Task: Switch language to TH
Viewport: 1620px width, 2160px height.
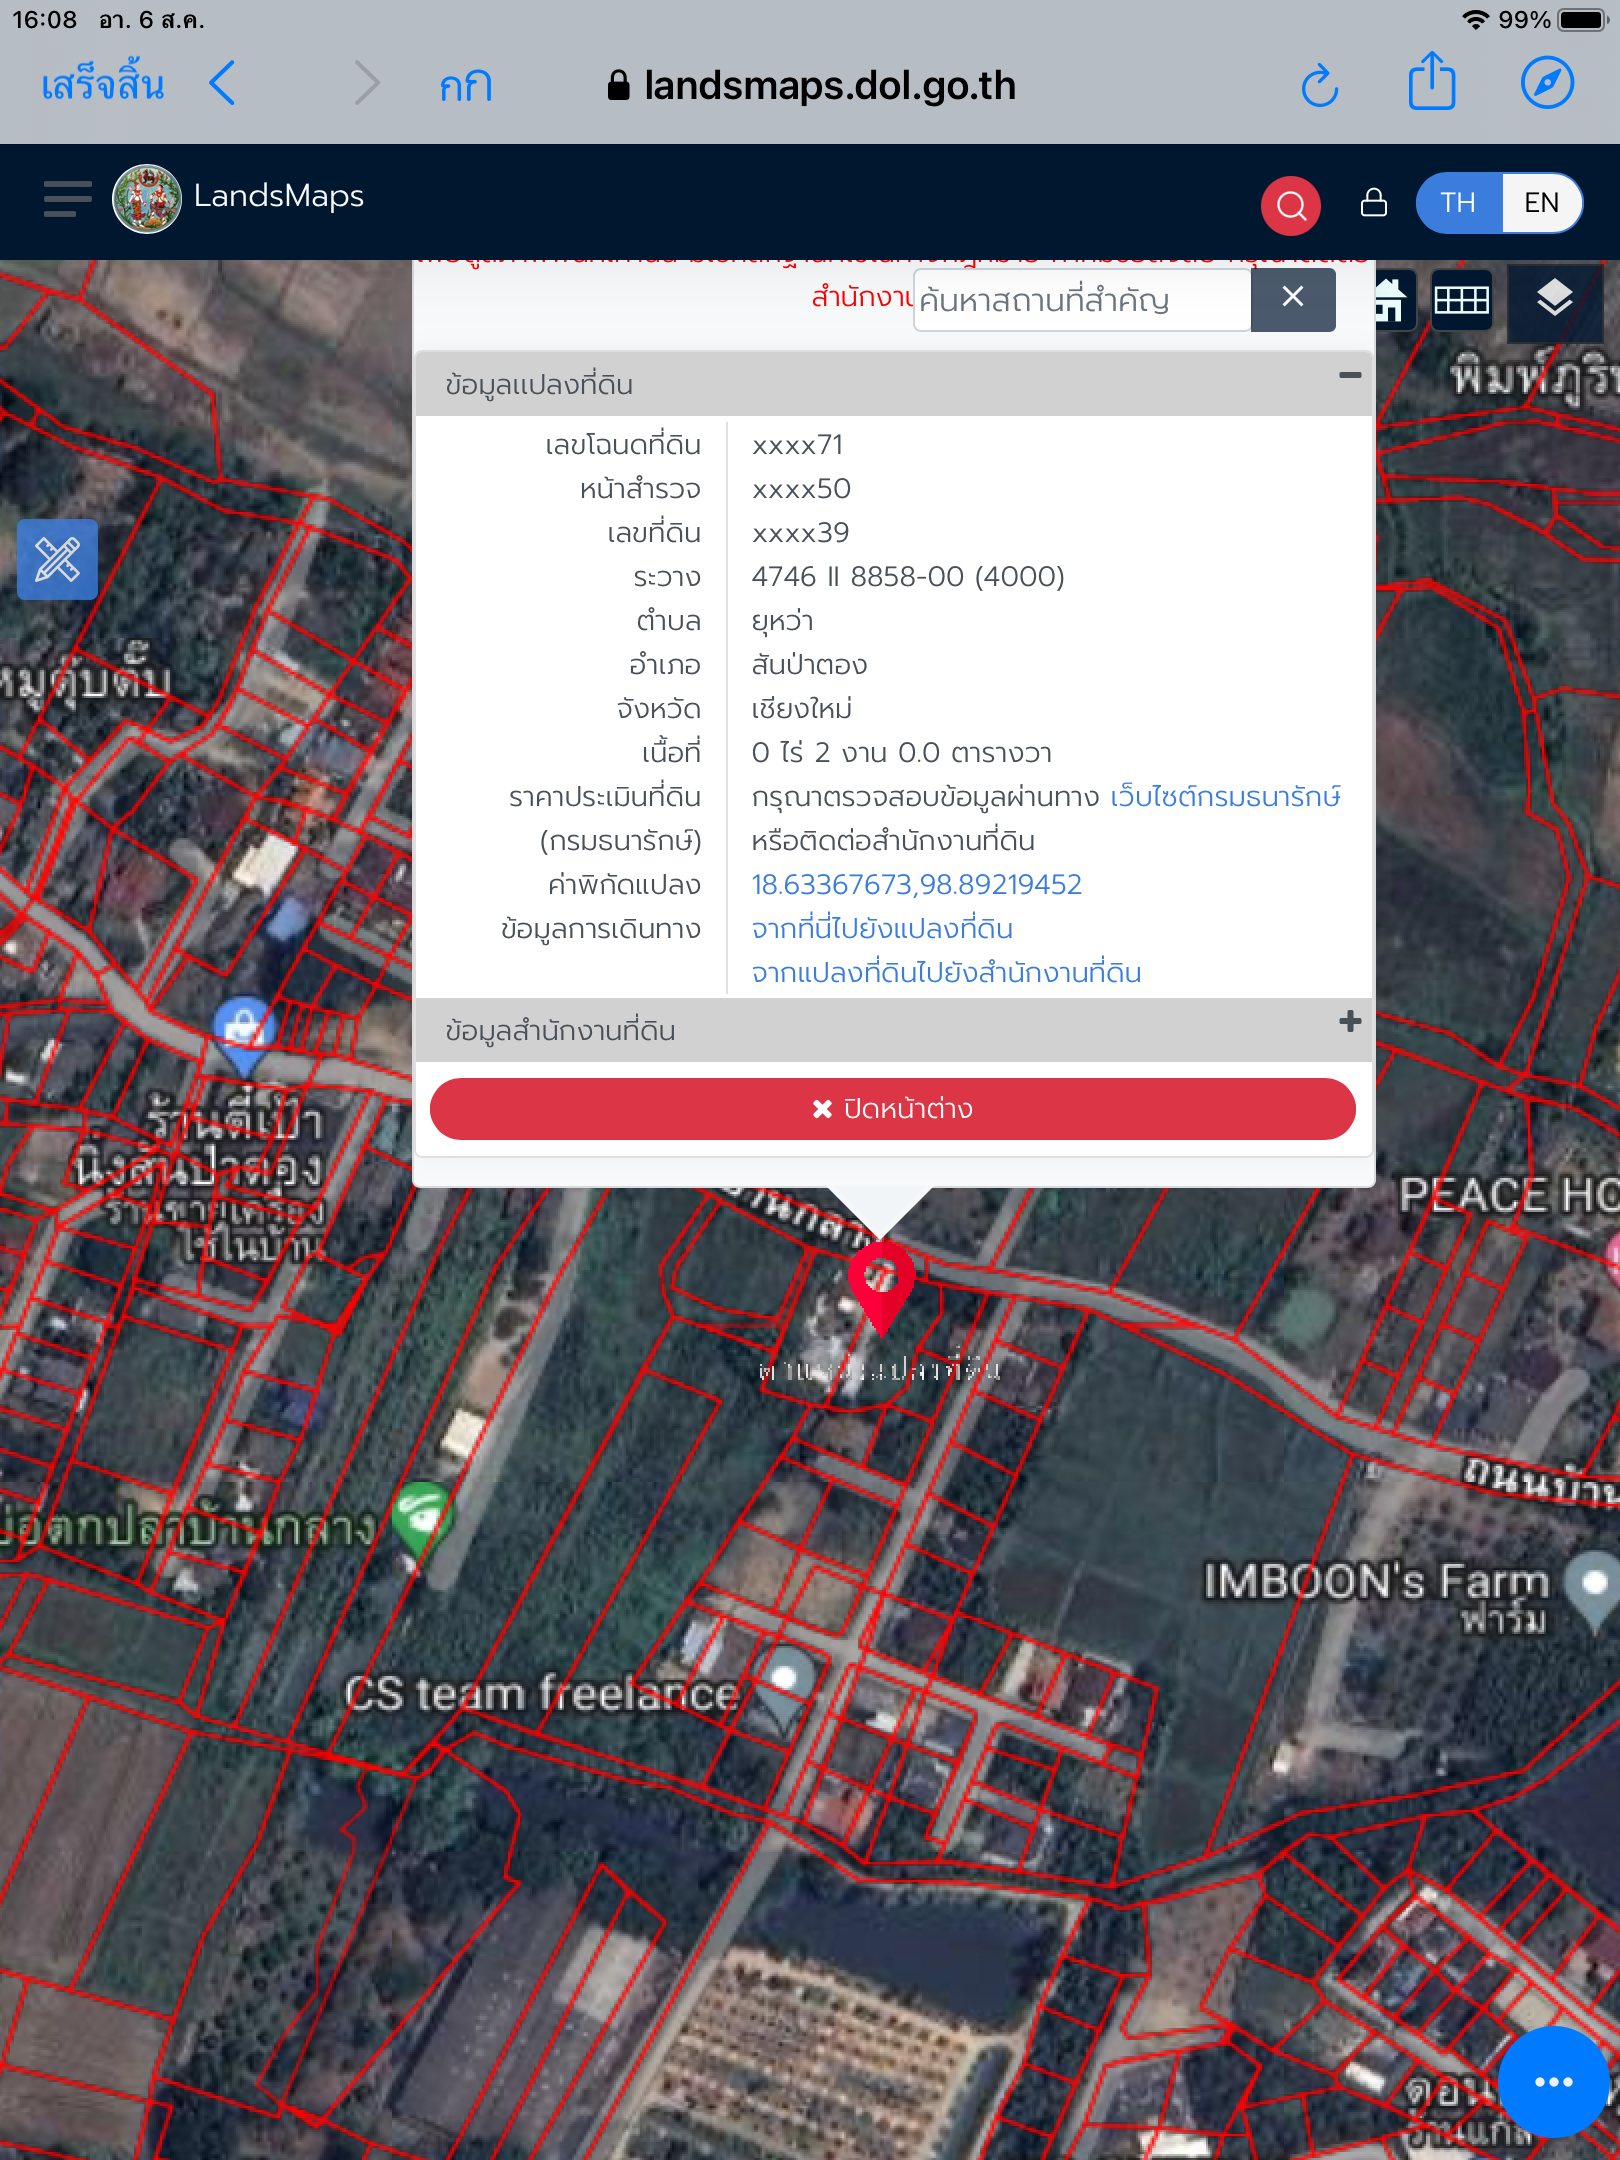Action: (1458, 203)
